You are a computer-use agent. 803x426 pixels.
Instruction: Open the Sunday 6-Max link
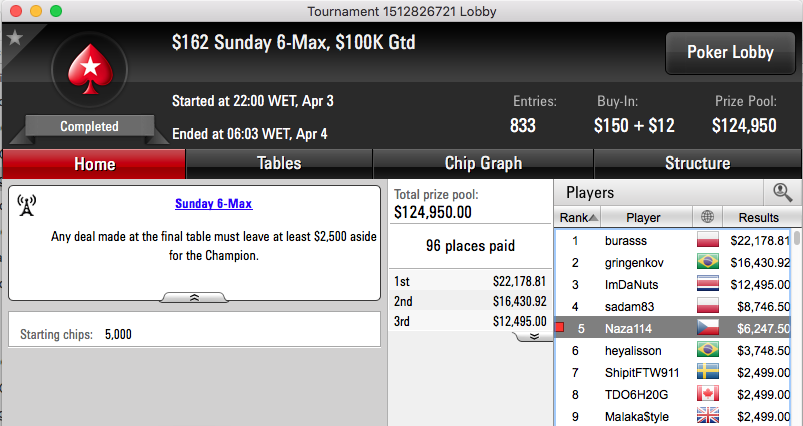click(x=214, y=204)
